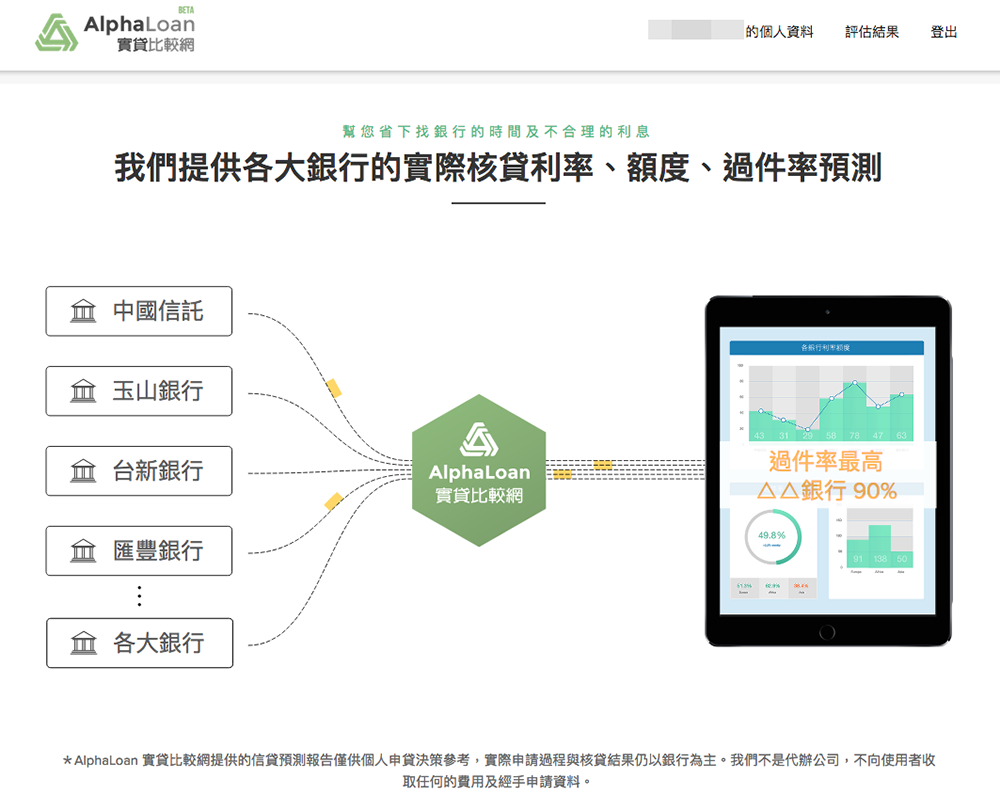Click the 過件率最高 orange text on tablet
The height and width of the screenshot is (811, 1000).
[x=826, y=461]
